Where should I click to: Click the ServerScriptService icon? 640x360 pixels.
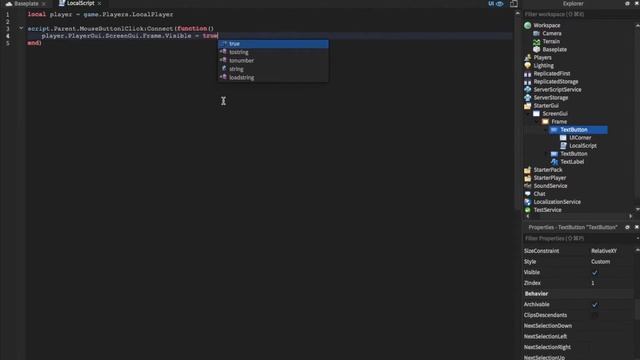[527, 90]
